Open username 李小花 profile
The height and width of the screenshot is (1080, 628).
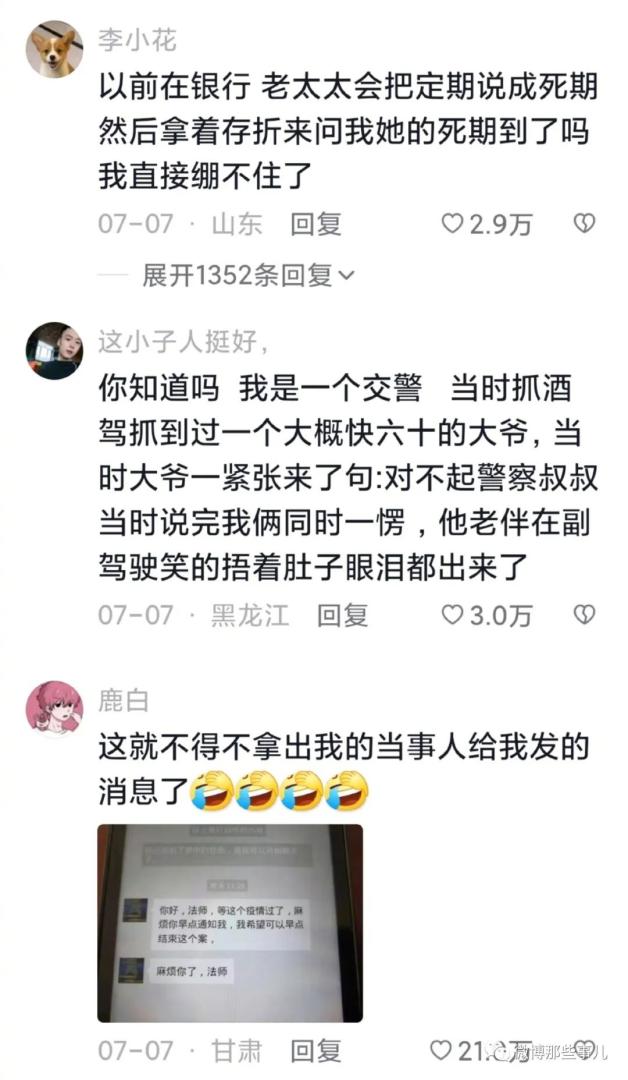tap(137, 41)
